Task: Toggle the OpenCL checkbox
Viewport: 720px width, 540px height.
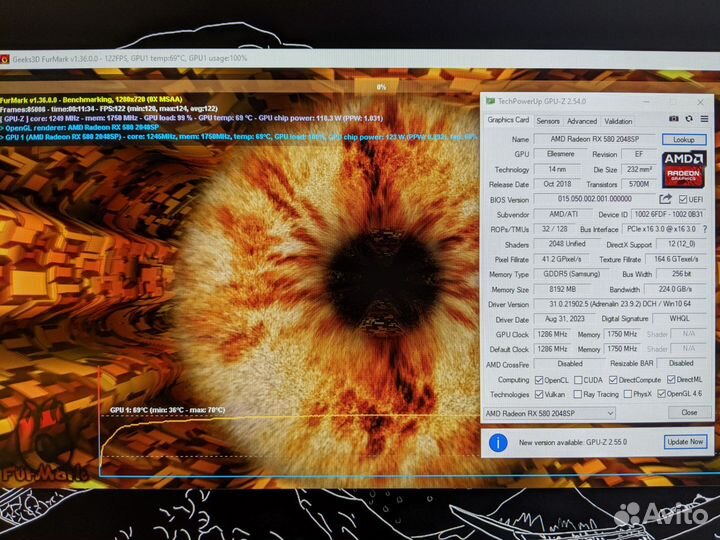Action: click(539, 380)
